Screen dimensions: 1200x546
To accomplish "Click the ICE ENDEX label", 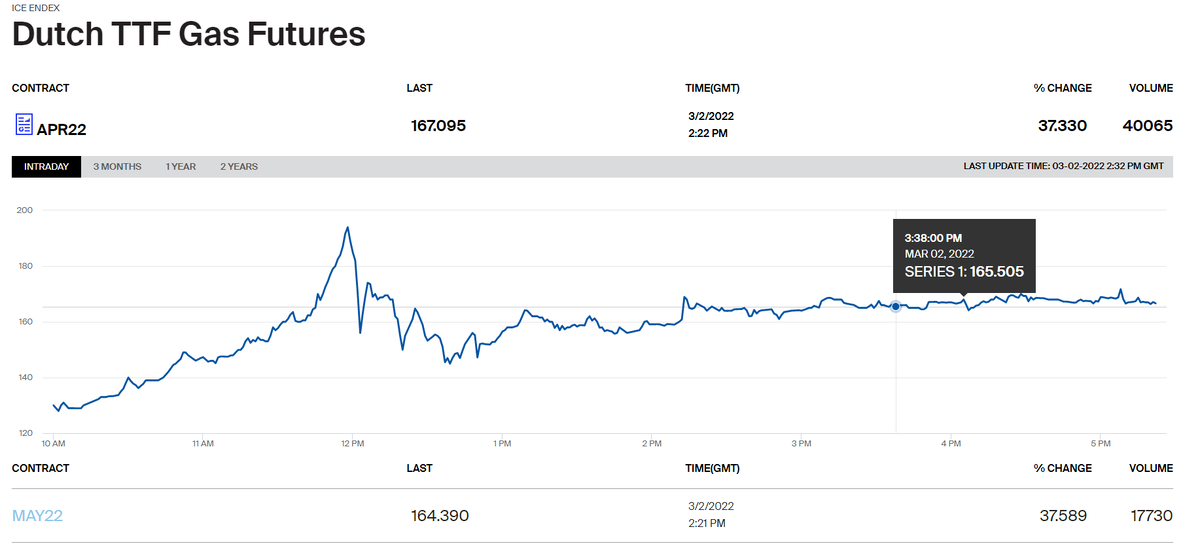I will click(35, 8).
